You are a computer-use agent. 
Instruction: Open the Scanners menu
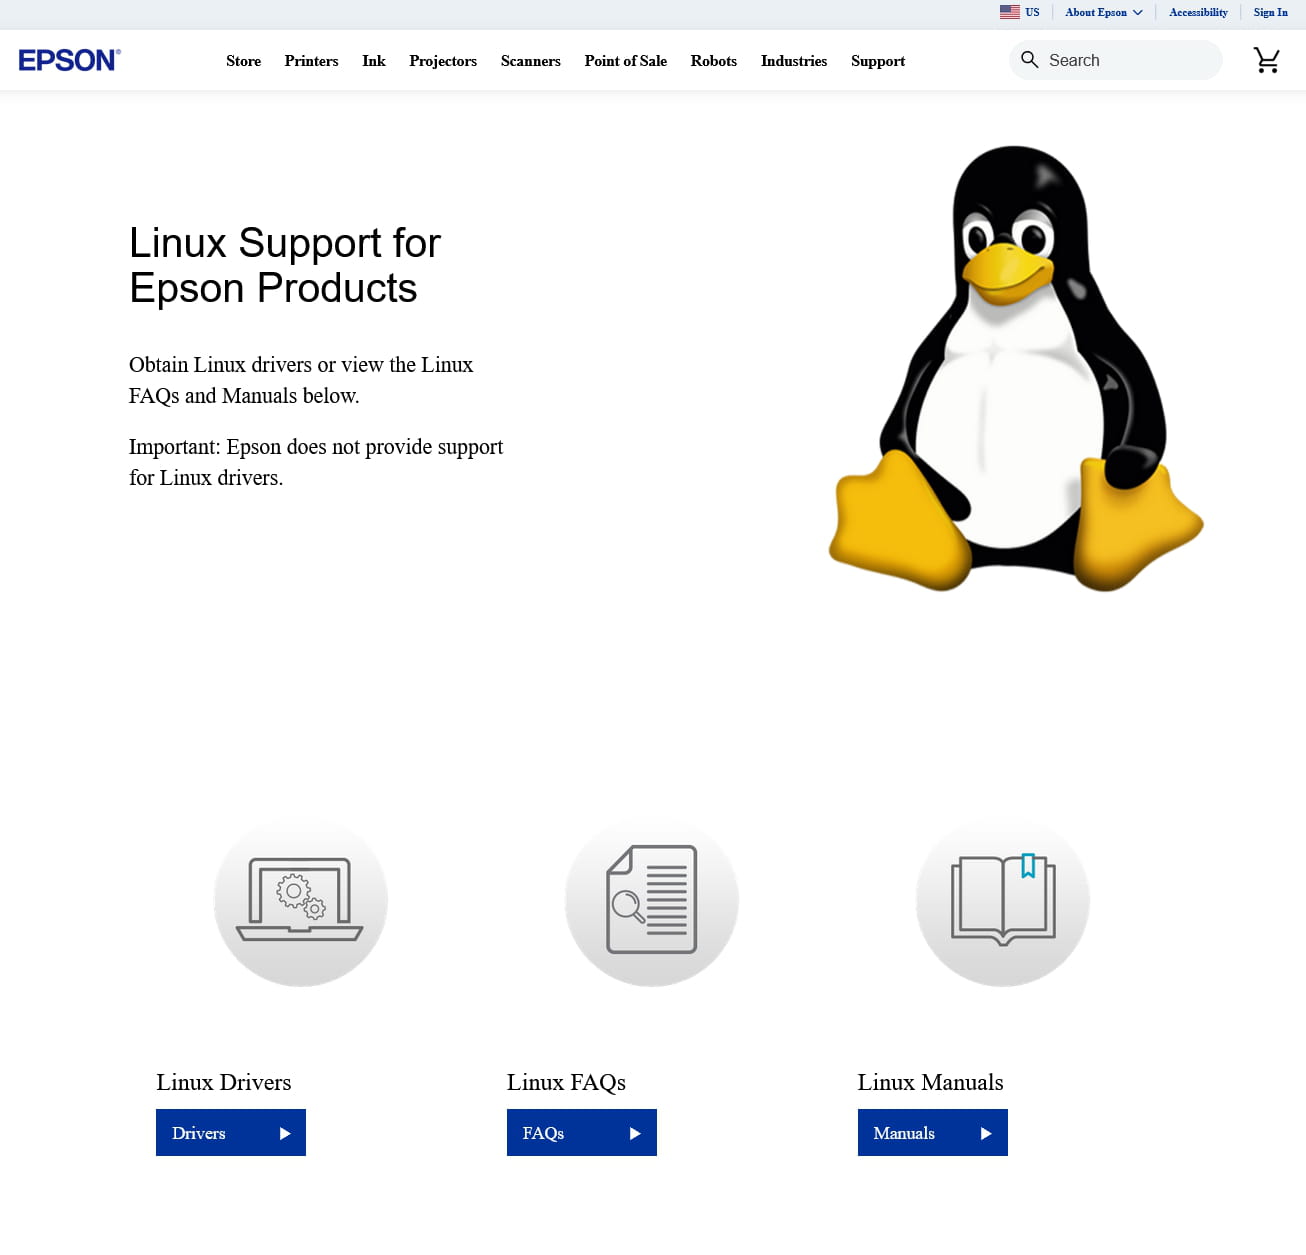531,61
